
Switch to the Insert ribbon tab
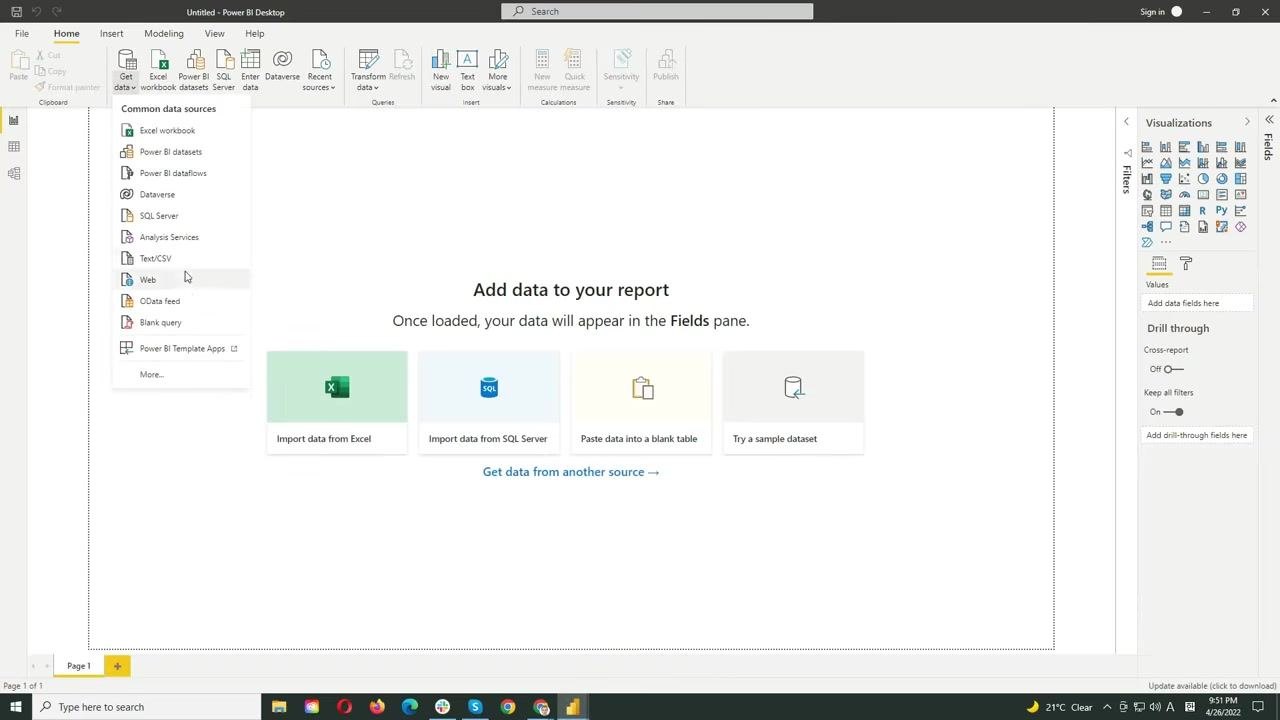coord(112,34)
